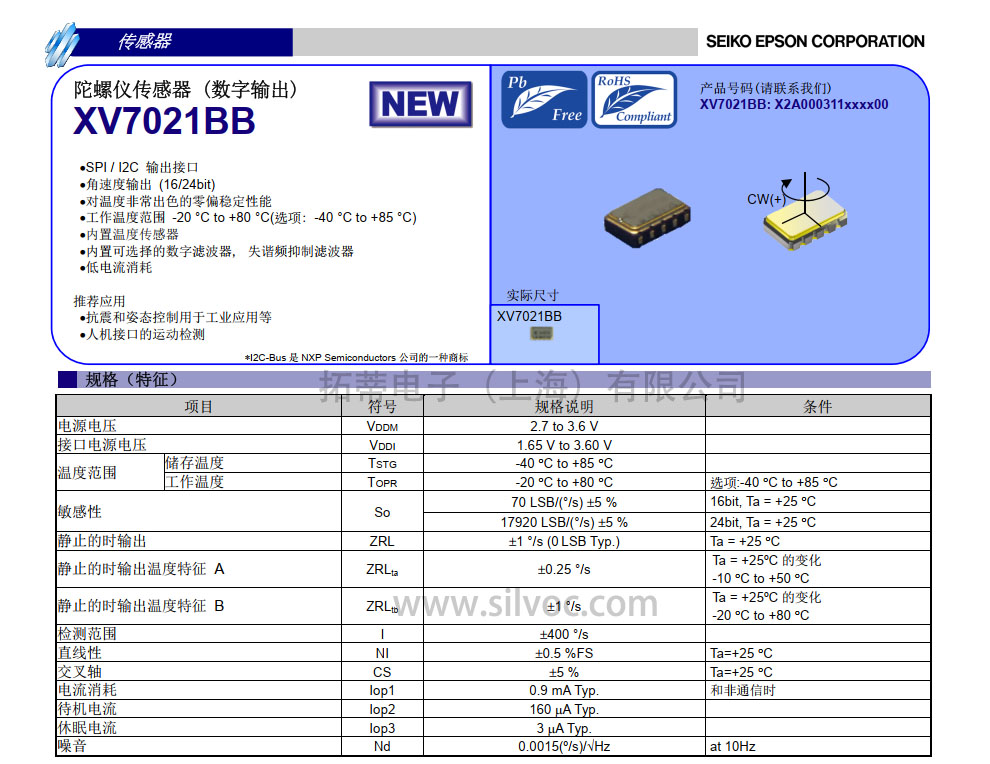The height and width of the screenshot is (764, 990).
Task: Click the 条件 column header
Action: coord(818,407)
